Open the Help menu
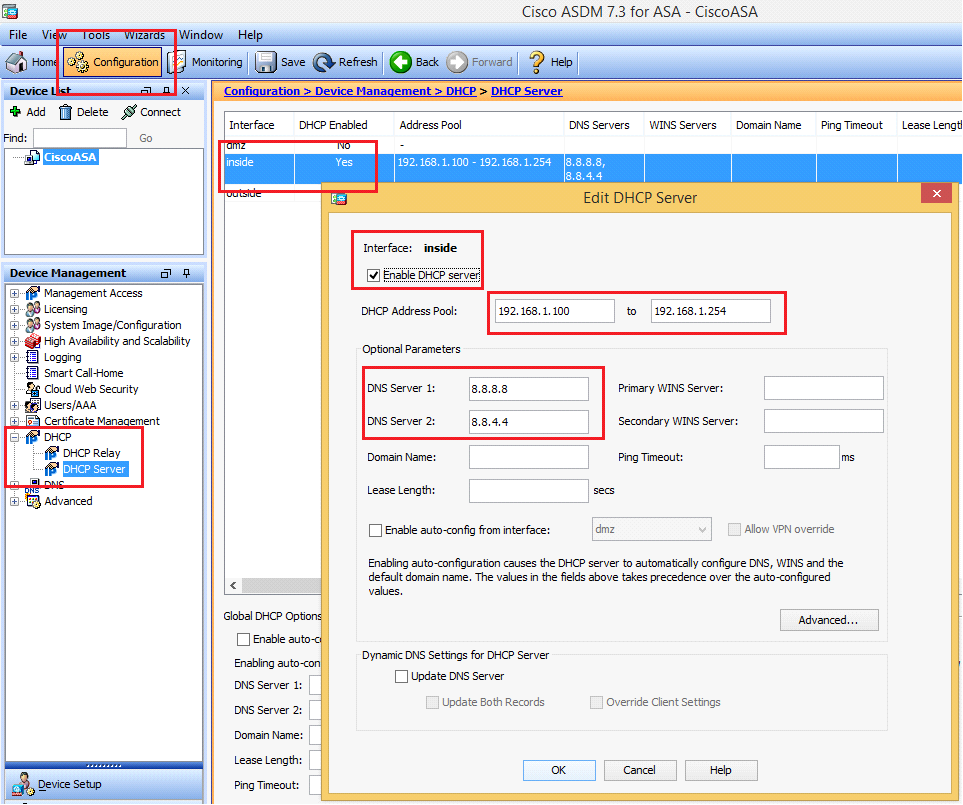The width and height of the screenshot is (963, 805). coord(250,35)
